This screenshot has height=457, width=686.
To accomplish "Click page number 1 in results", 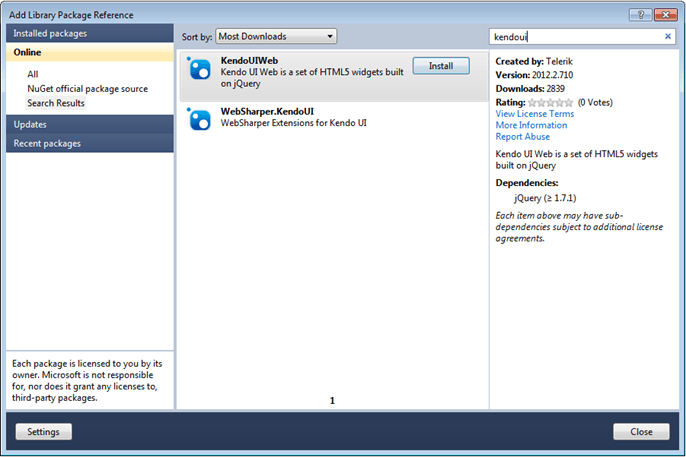I will [332, 401].
